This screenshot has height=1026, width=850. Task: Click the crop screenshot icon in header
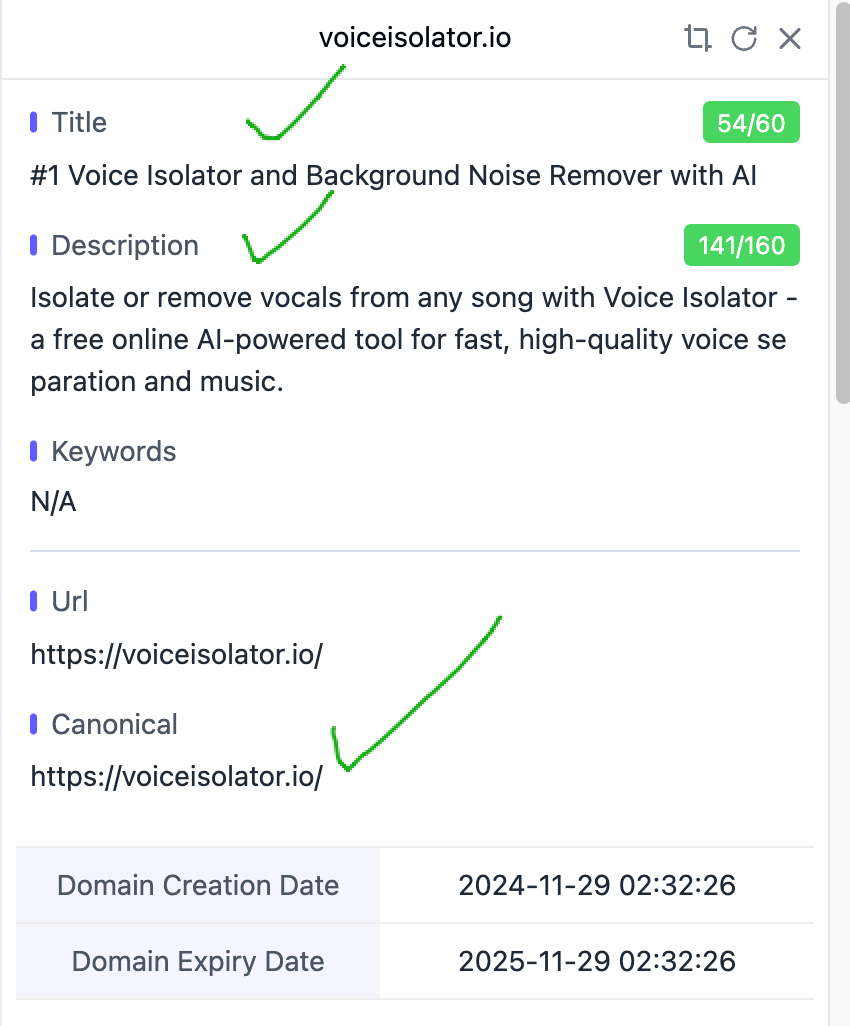697,39
